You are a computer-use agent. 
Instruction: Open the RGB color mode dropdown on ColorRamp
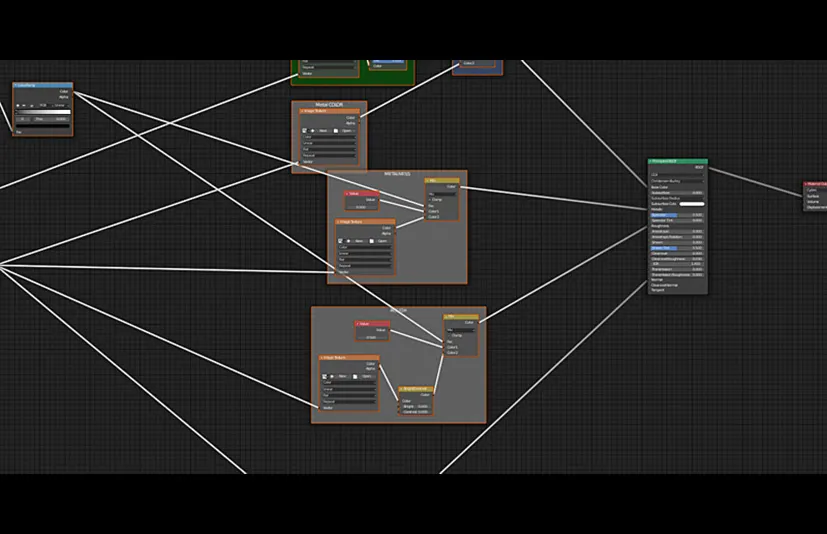pyautogui.click(x=44, y=106)
